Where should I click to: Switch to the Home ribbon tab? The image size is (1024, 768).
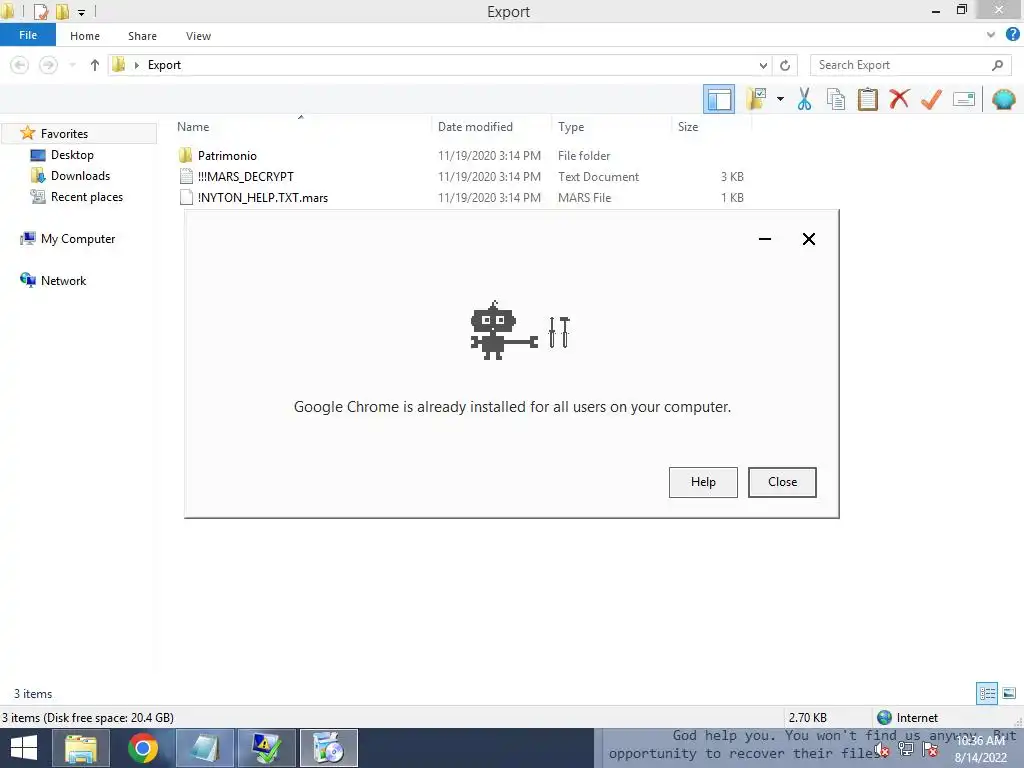tap(85, 36)
